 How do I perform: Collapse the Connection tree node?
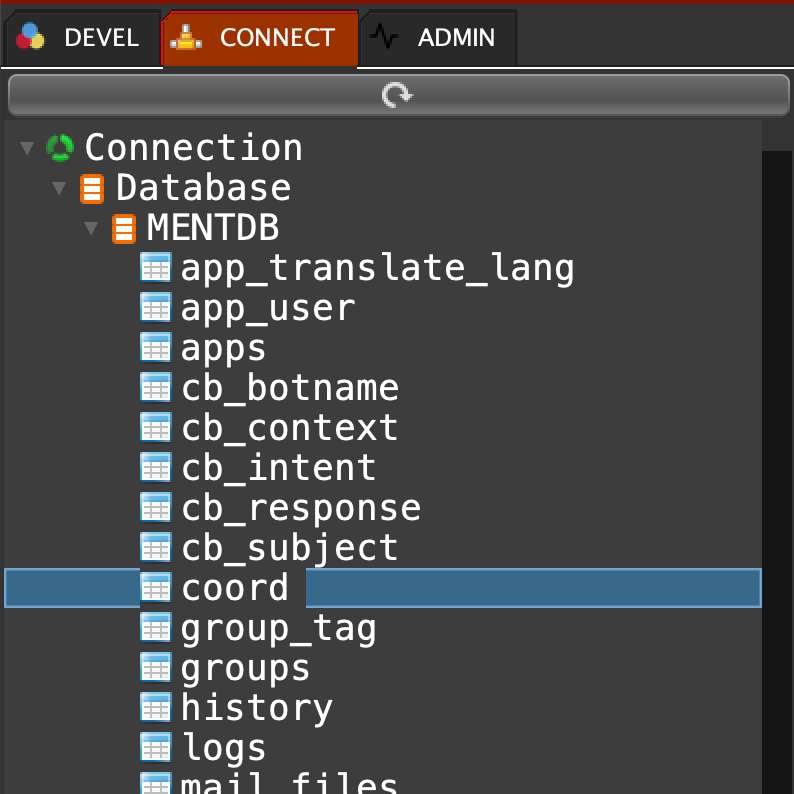27,148
